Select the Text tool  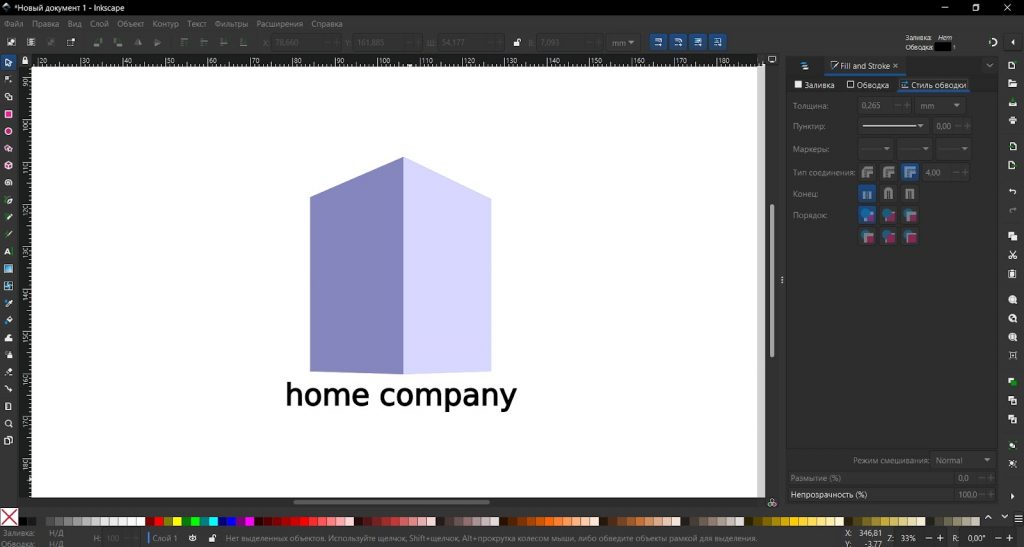pyautogui.click(x=8, y=251)
